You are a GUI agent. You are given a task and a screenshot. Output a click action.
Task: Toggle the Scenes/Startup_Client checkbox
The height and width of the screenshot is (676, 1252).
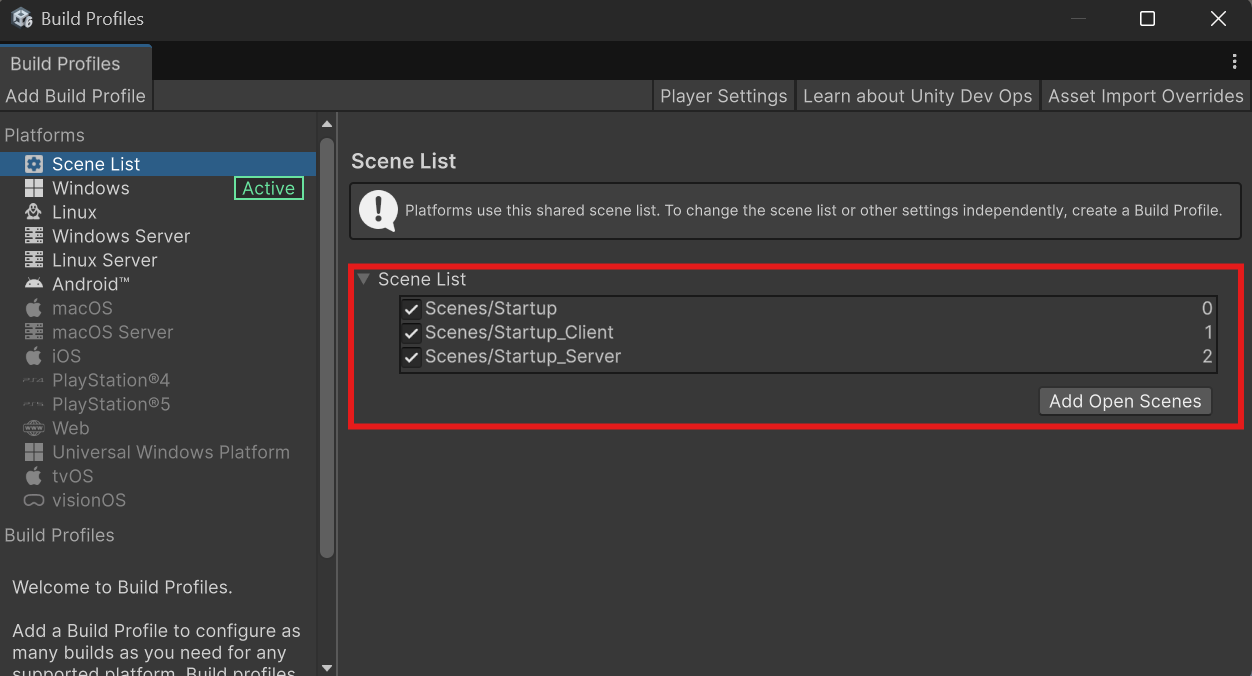pos(411,333)
